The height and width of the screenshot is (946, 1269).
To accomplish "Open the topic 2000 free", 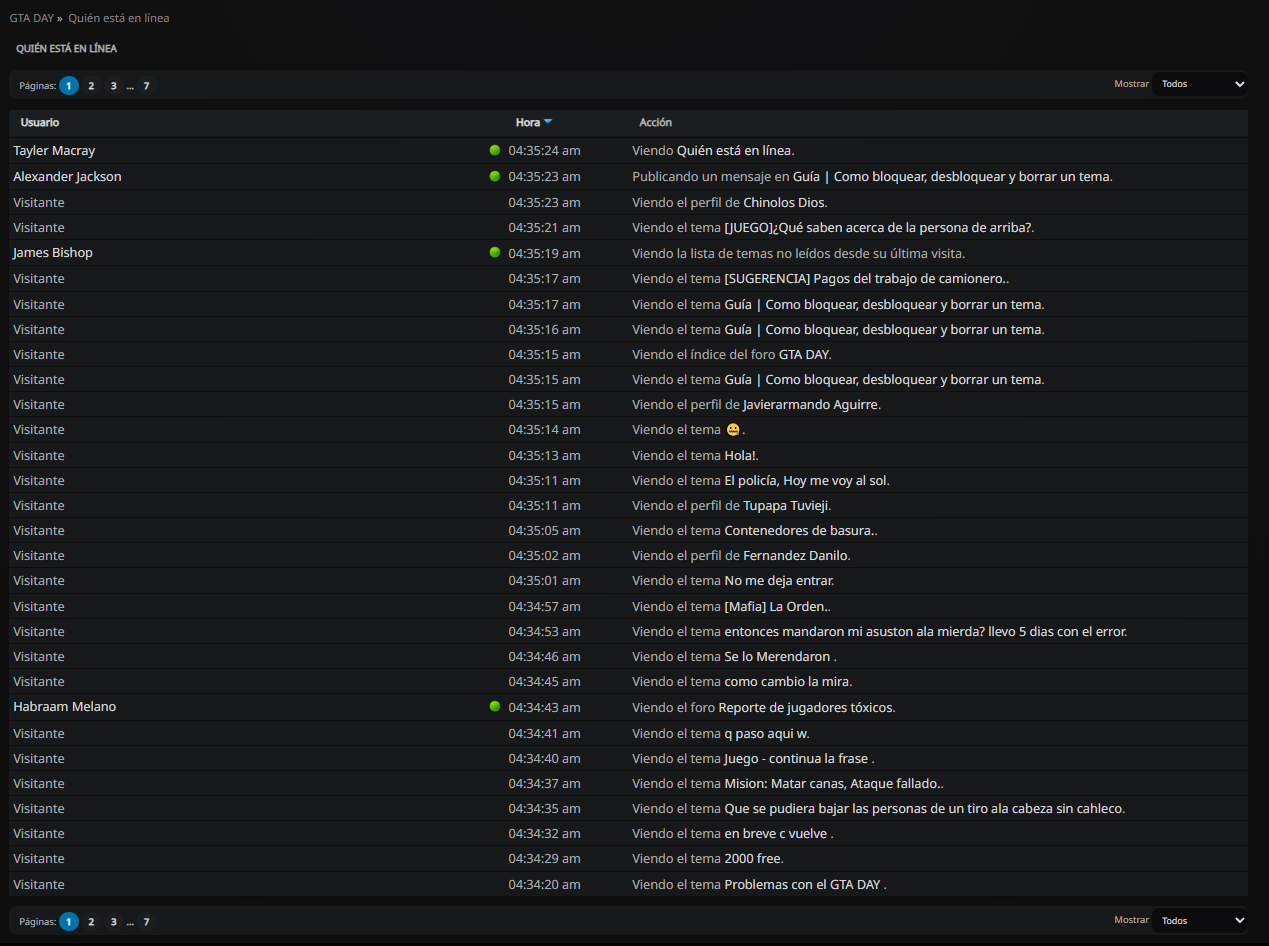I will [x=752, y=859].
